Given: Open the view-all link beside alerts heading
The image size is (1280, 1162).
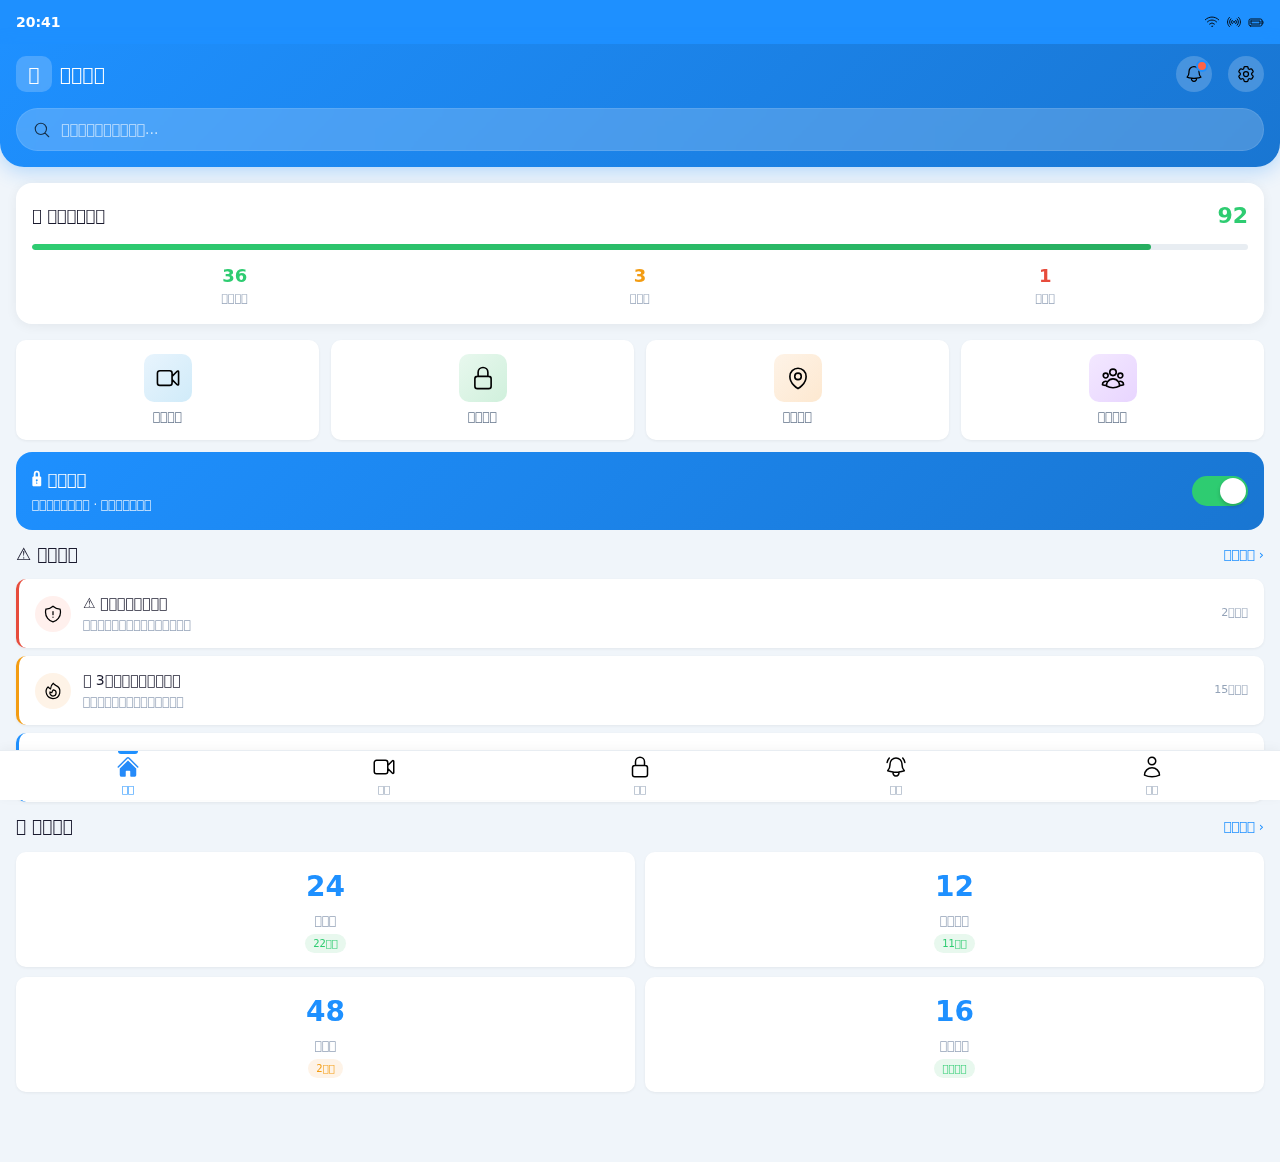Looking at the screenshot, I should (1243, 555).
